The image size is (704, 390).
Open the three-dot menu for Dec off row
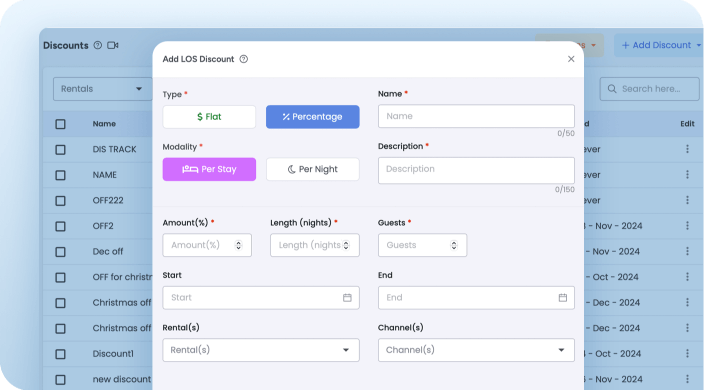click(687, 251)
